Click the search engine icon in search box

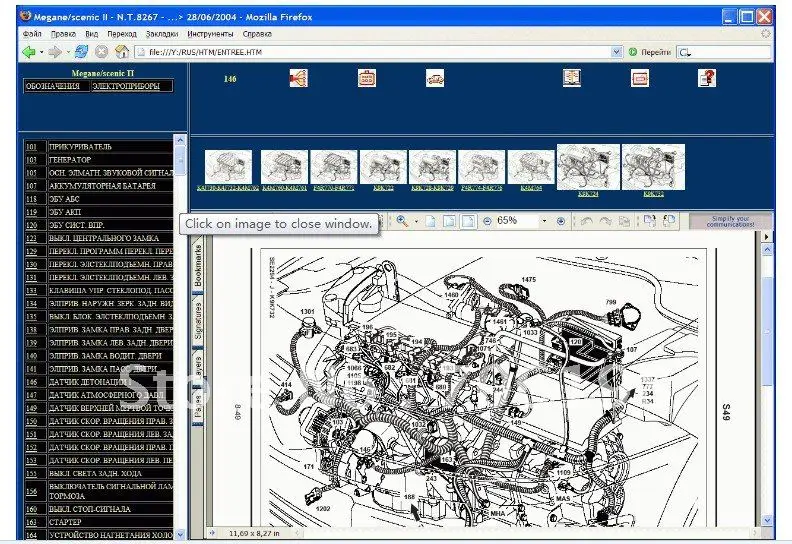(684, 52)
